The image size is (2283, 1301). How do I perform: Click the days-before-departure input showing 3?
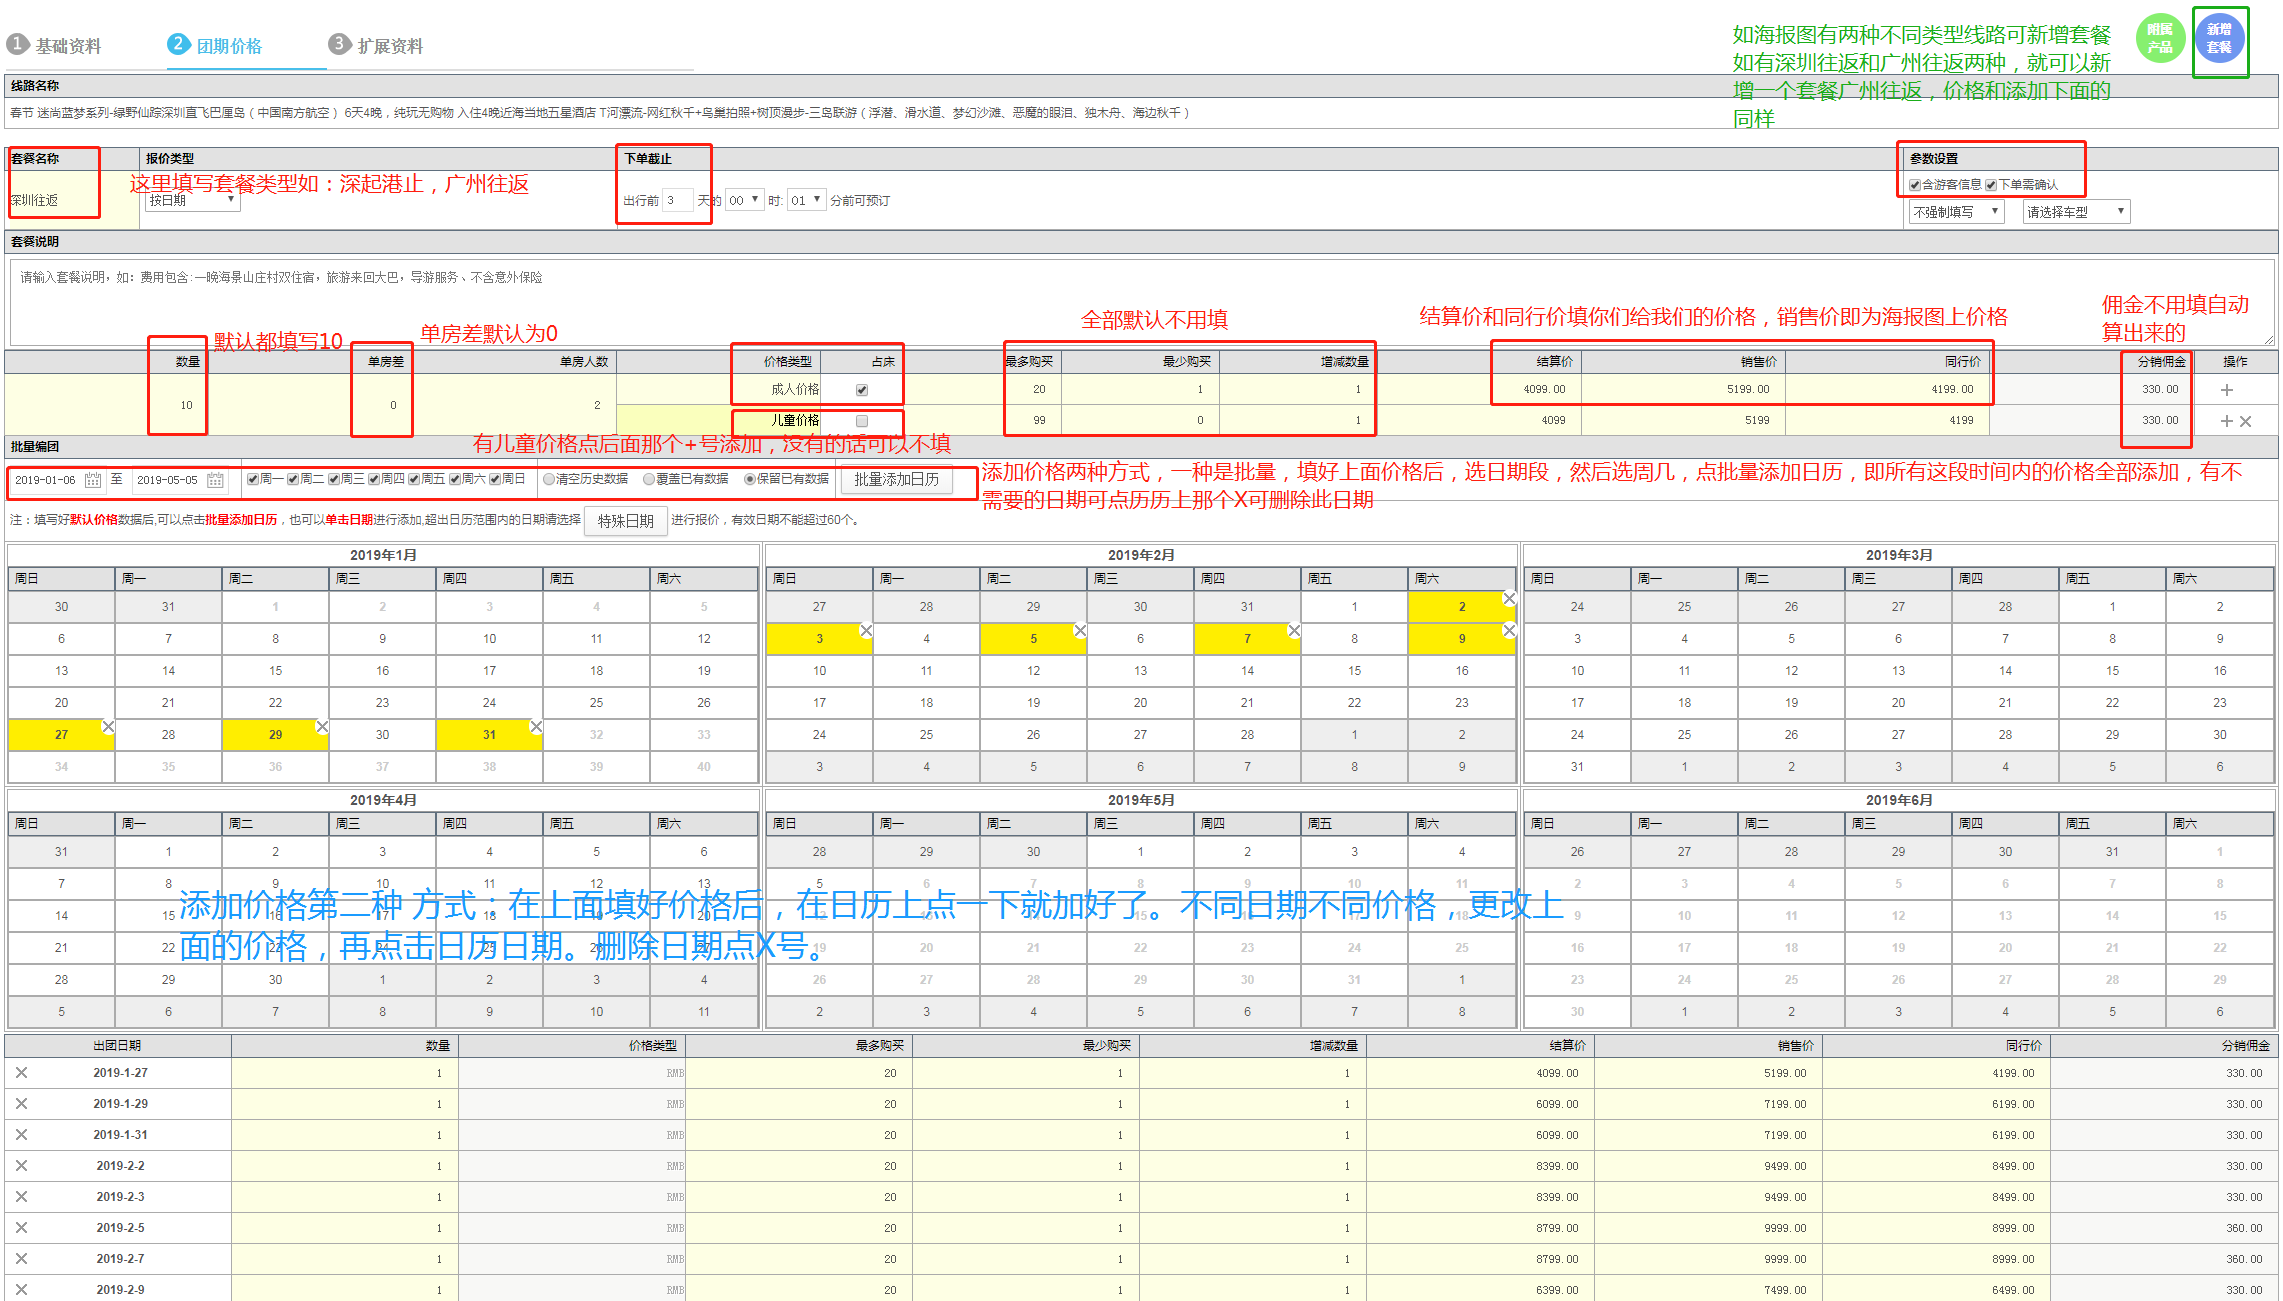point(677,201)
